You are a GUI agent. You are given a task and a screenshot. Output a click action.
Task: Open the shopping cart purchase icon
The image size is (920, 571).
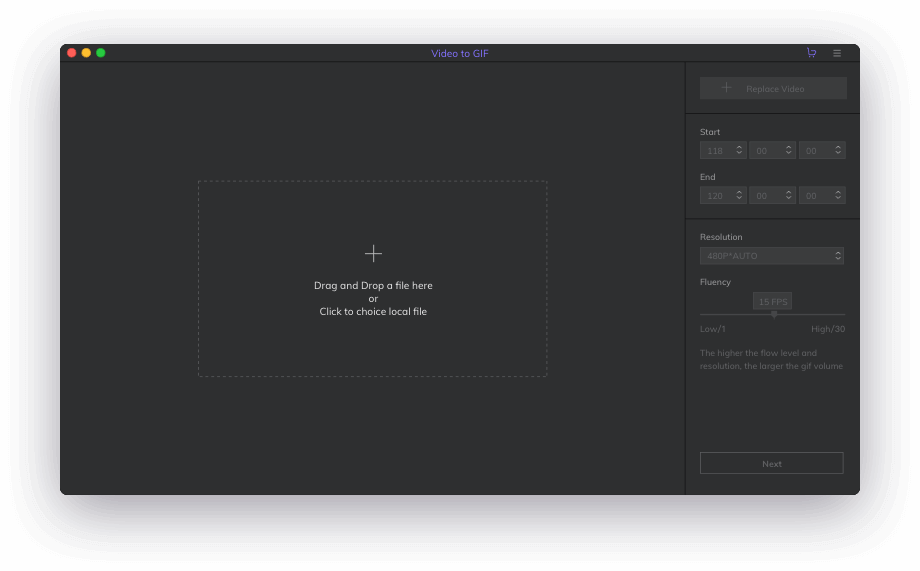click(811, 53)
